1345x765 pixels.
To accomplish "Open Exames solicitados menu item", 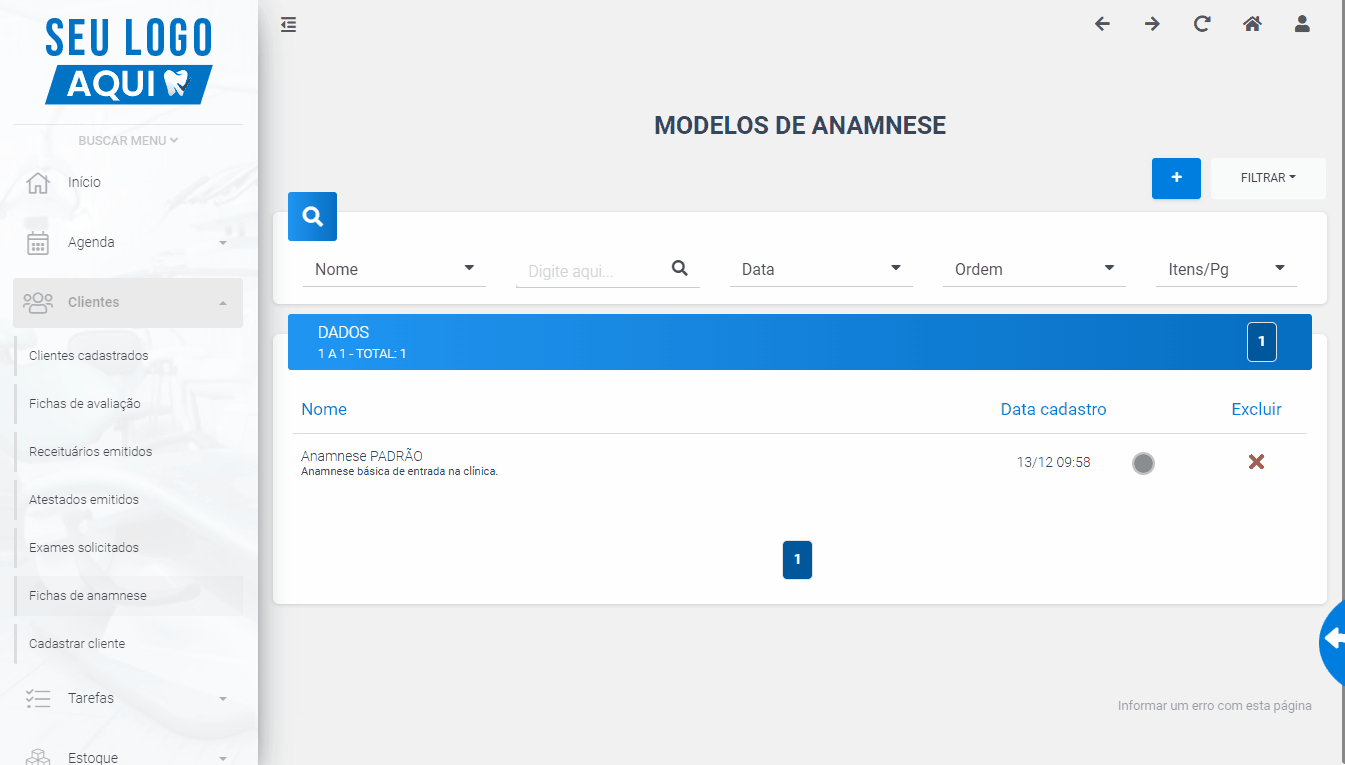I will point(128,548).
